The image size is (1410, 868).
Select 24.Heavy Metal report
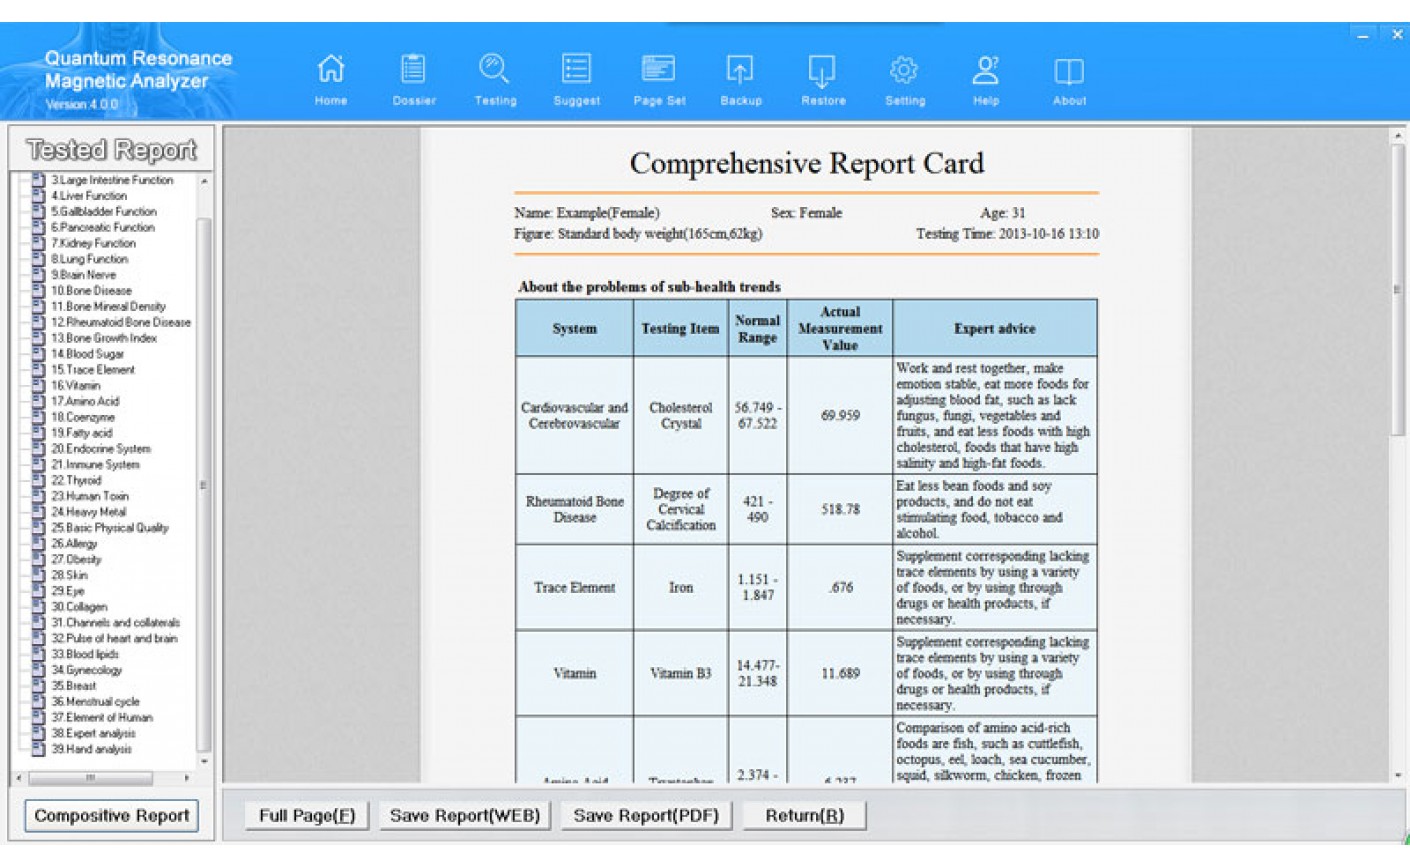click(x=89, y=512)
